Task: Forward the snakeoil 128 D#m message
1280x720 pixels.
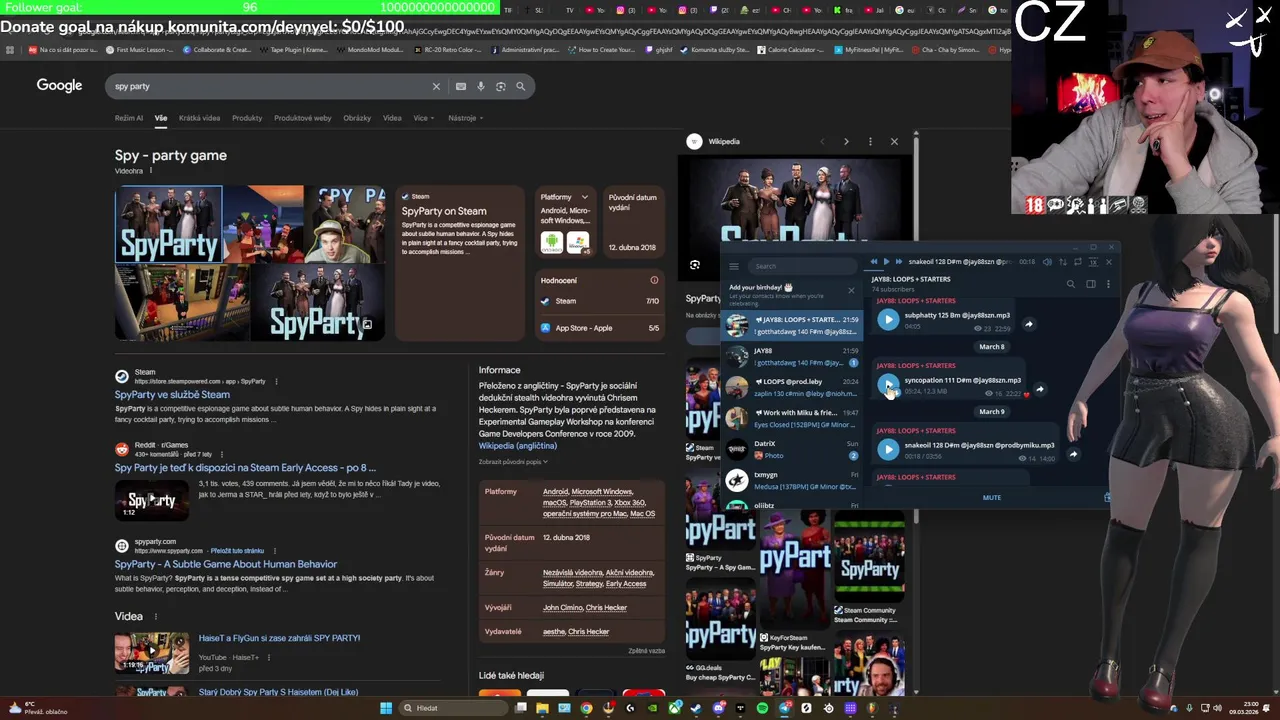Action: pyautogui.click(x=1073, y=454)
